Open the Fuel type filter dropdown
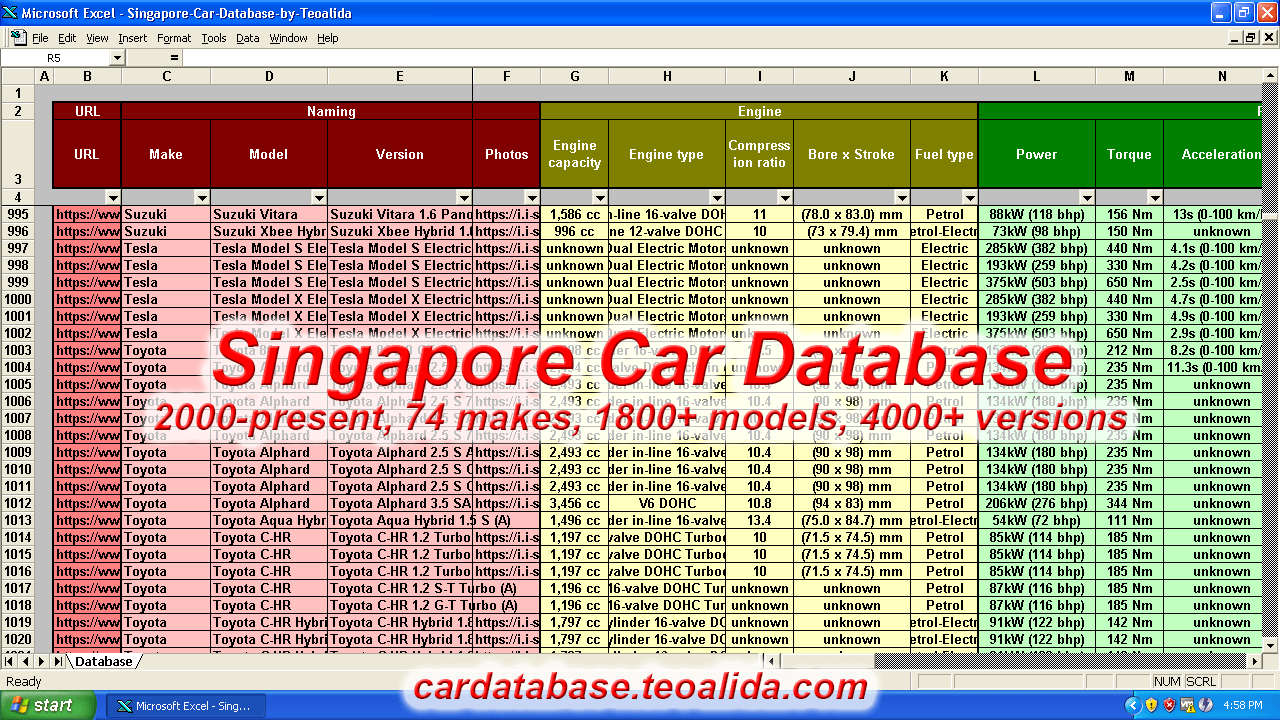Screen dimensions: 1280x720 [970, 198]
